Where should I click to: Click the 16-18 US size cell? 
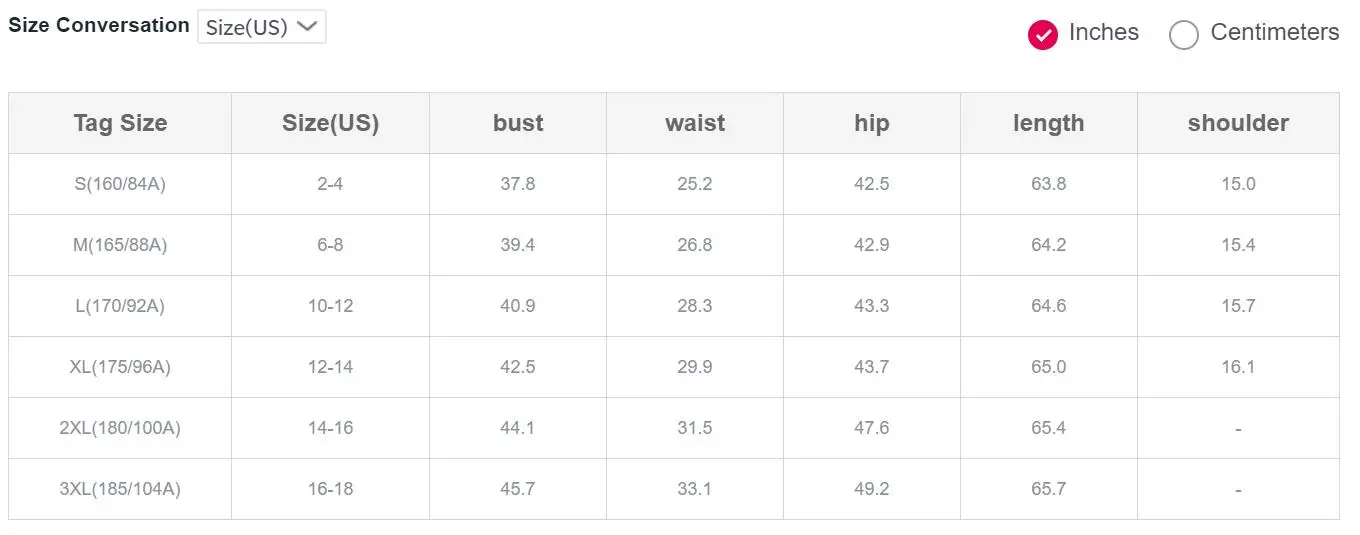(x=330, y=489)
